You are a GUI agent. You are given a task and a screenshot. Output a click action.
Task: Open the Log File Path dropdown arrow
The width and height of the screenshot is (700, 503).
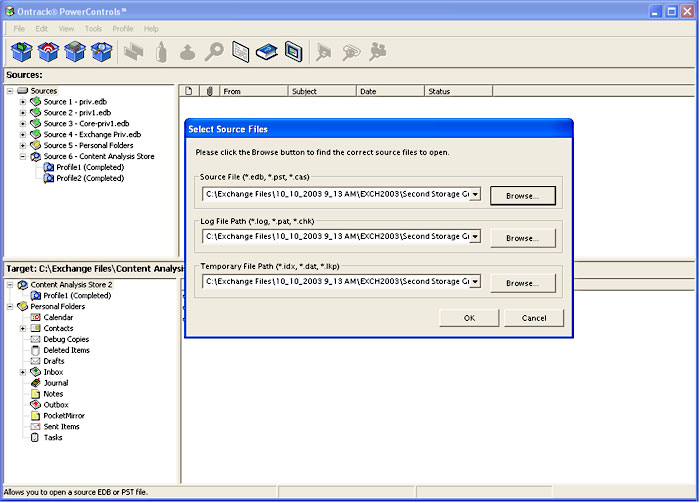pos(475,237)
